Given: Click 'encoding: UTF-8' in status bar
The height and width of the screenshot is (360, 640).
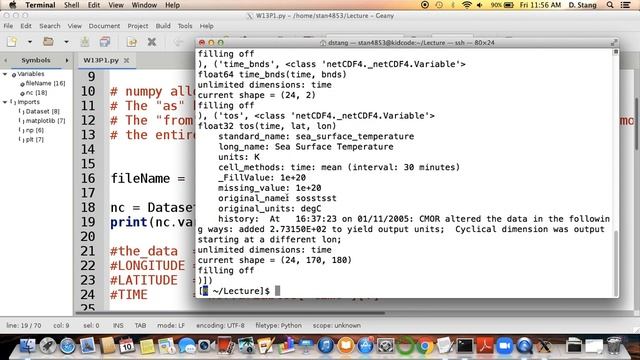Looking at the screenshot, I should coord(220,325).
